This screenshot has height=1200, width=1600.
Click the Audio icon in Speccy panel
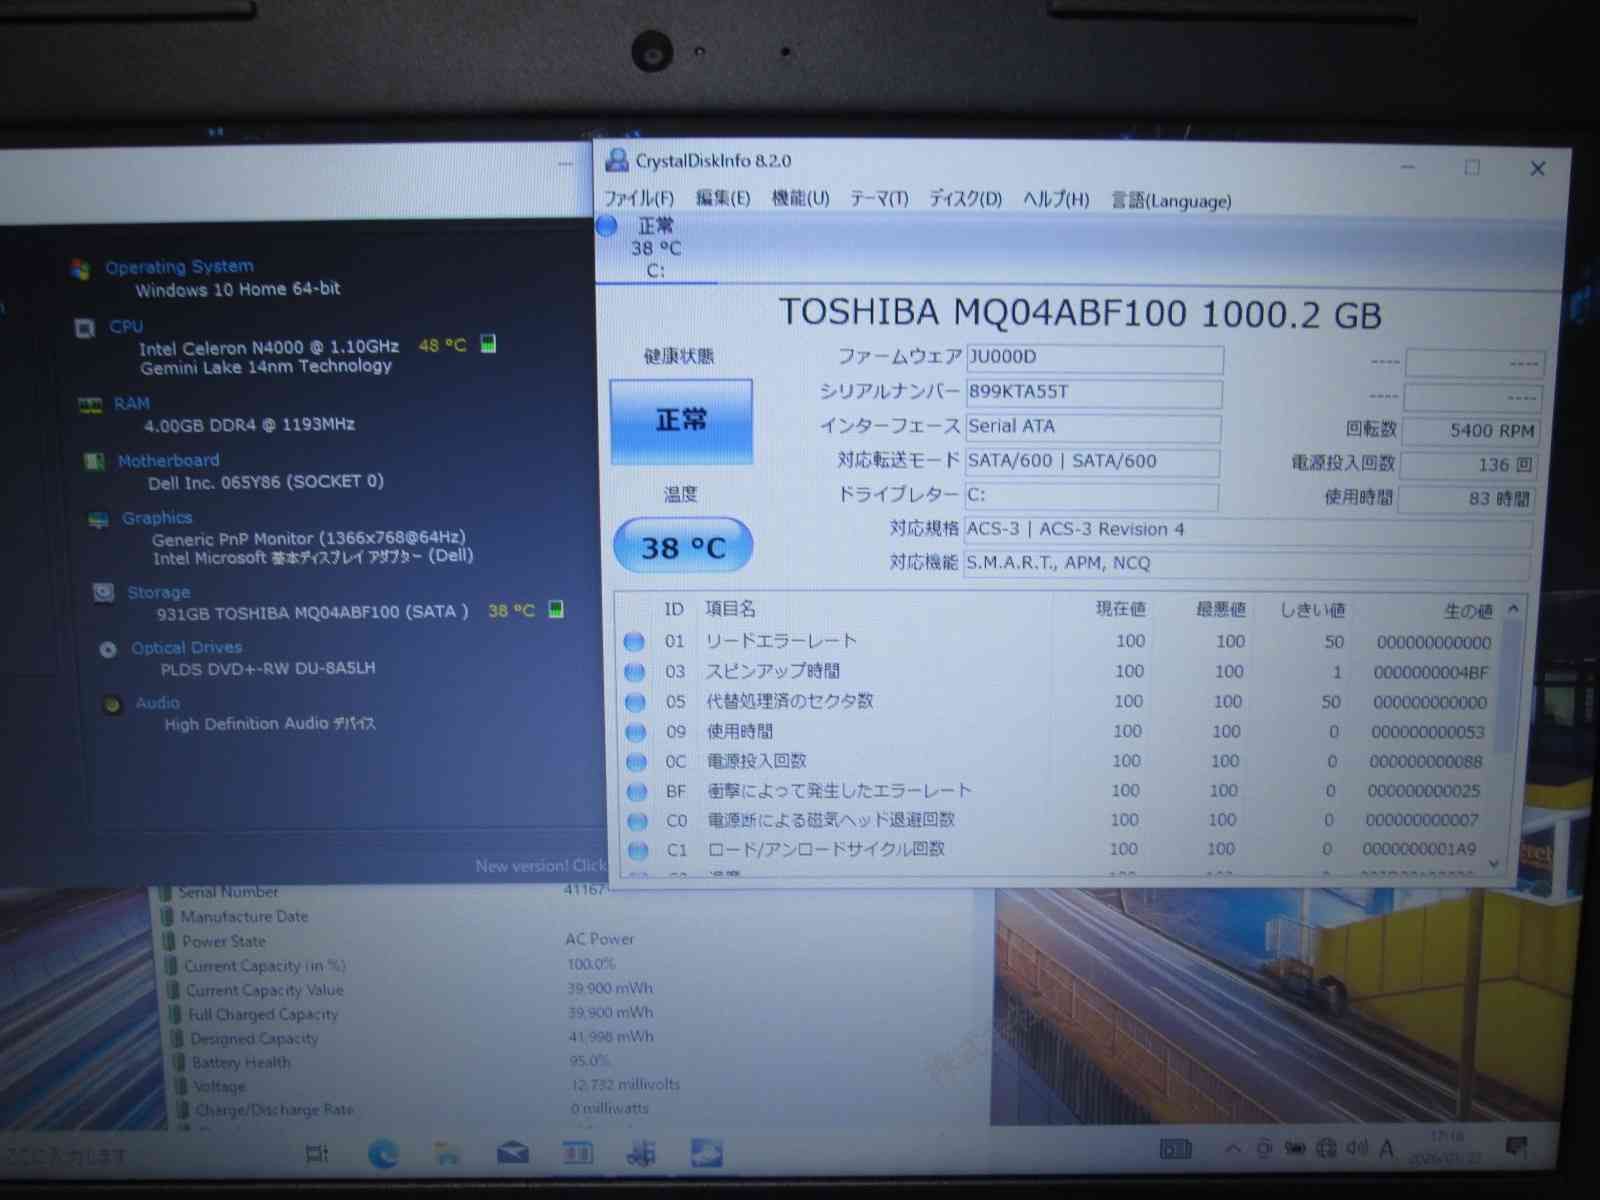[112, 702]
